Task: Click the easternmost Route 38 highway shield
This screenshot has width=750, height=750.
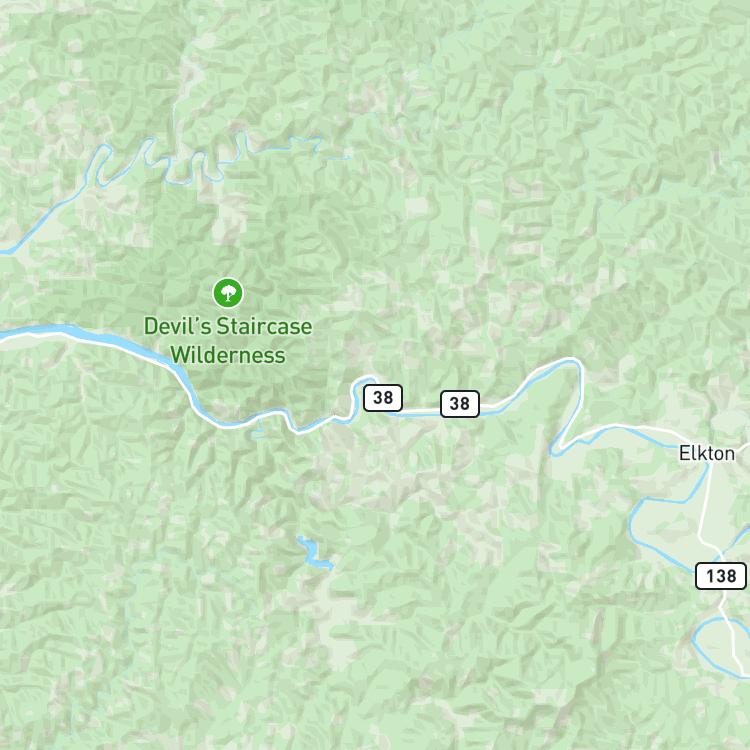Action: coord(460,404)
